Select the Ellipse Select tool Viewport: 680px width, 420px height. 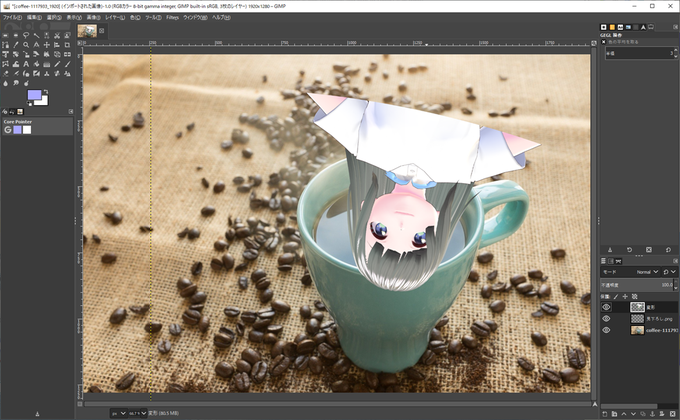coord(16,35)
